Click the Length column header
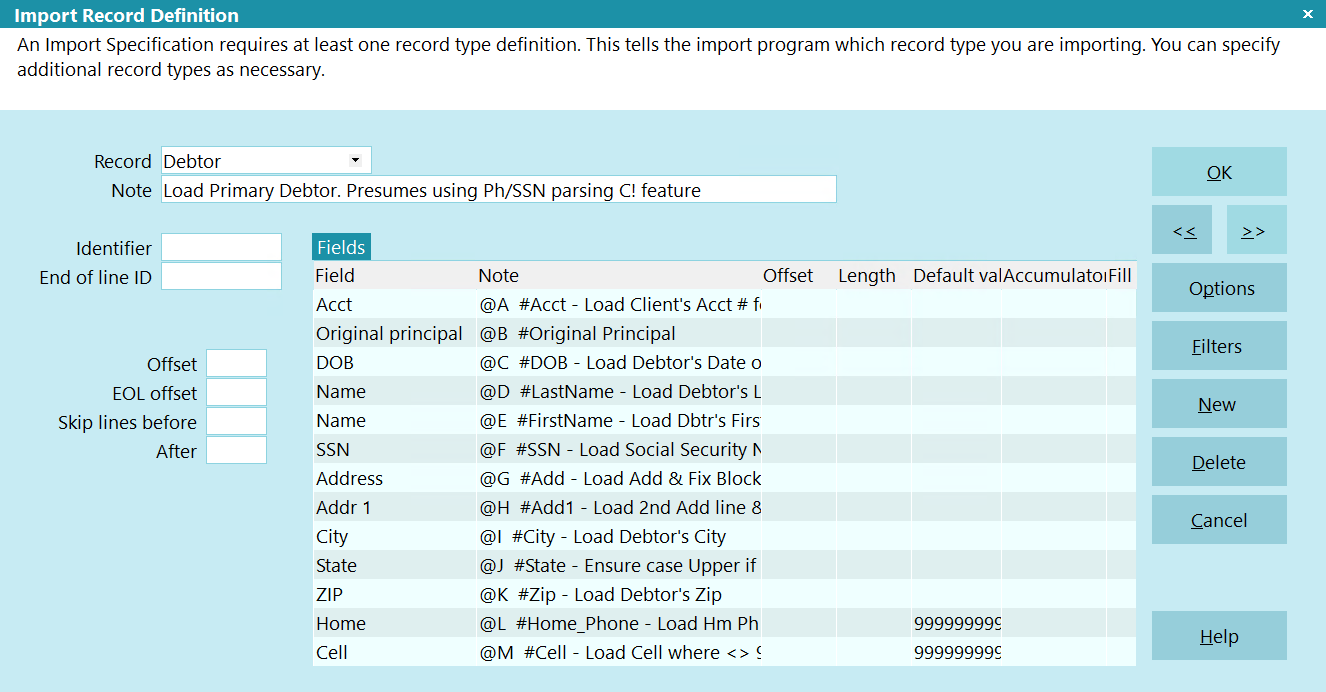This screenshot has width=1326, height=692. 873,275
